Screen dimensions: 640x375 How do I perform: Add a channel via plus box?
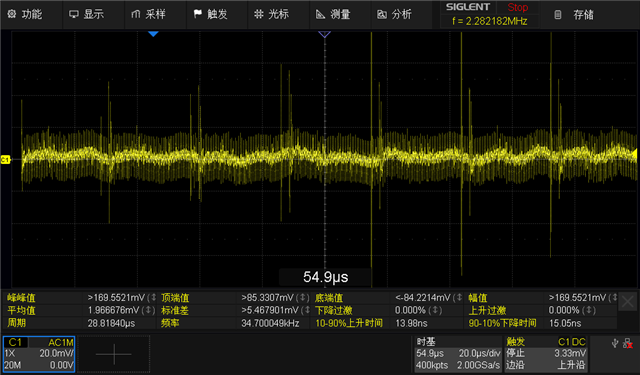114,354
